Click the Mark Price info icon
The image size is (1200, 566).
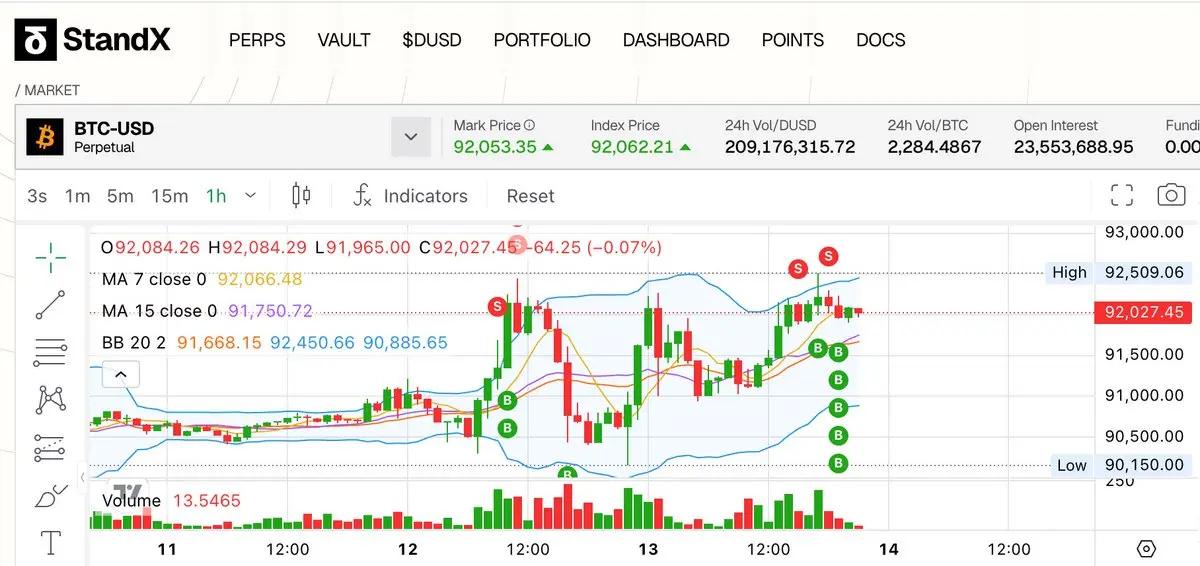(x=530, y=125)
